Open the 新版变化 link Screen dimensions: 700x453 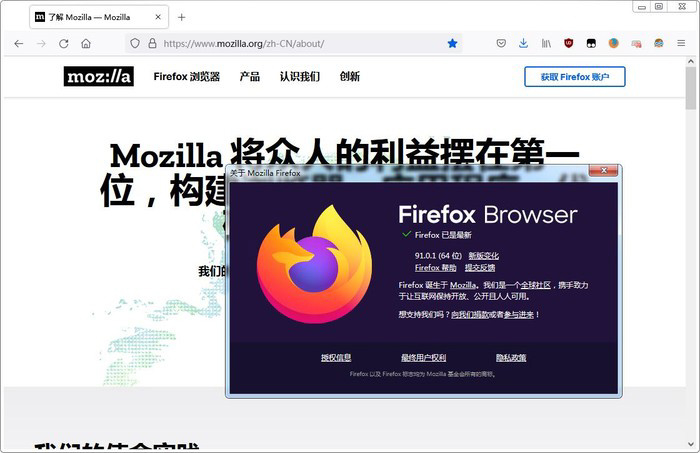(x=483, y=256)
